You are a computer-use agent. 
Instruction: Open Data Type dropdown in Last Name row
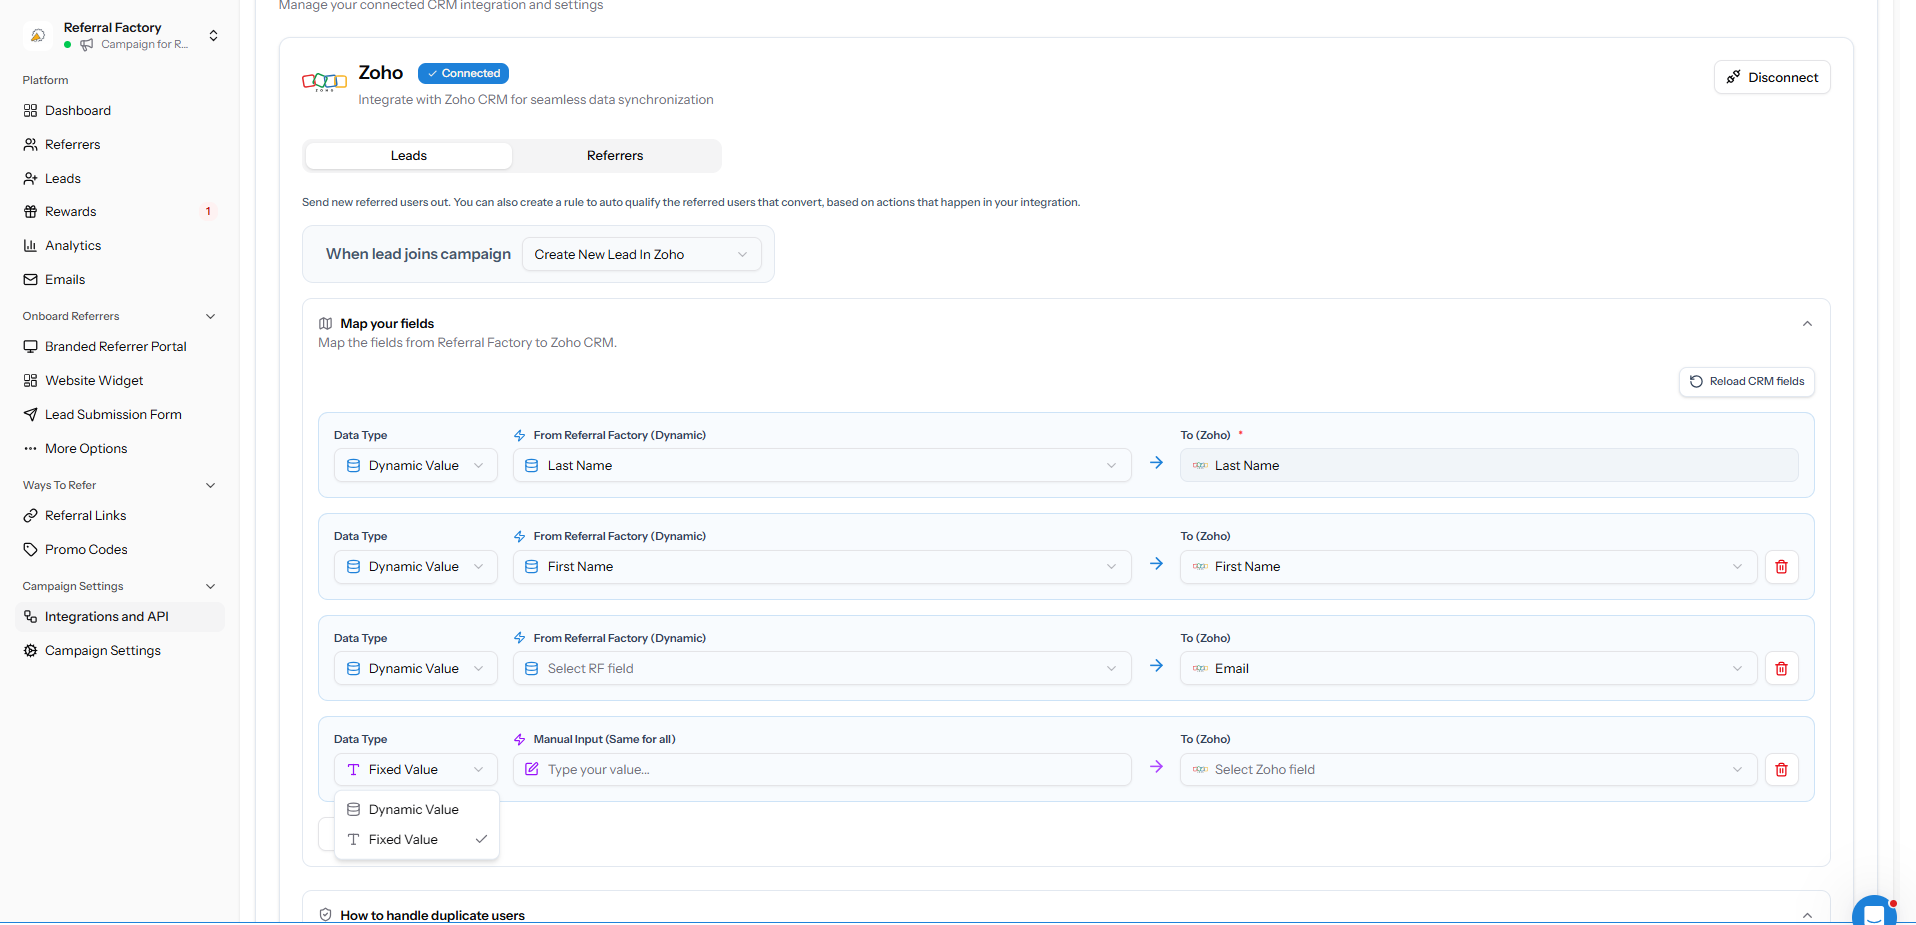click(x=415, y=466)
